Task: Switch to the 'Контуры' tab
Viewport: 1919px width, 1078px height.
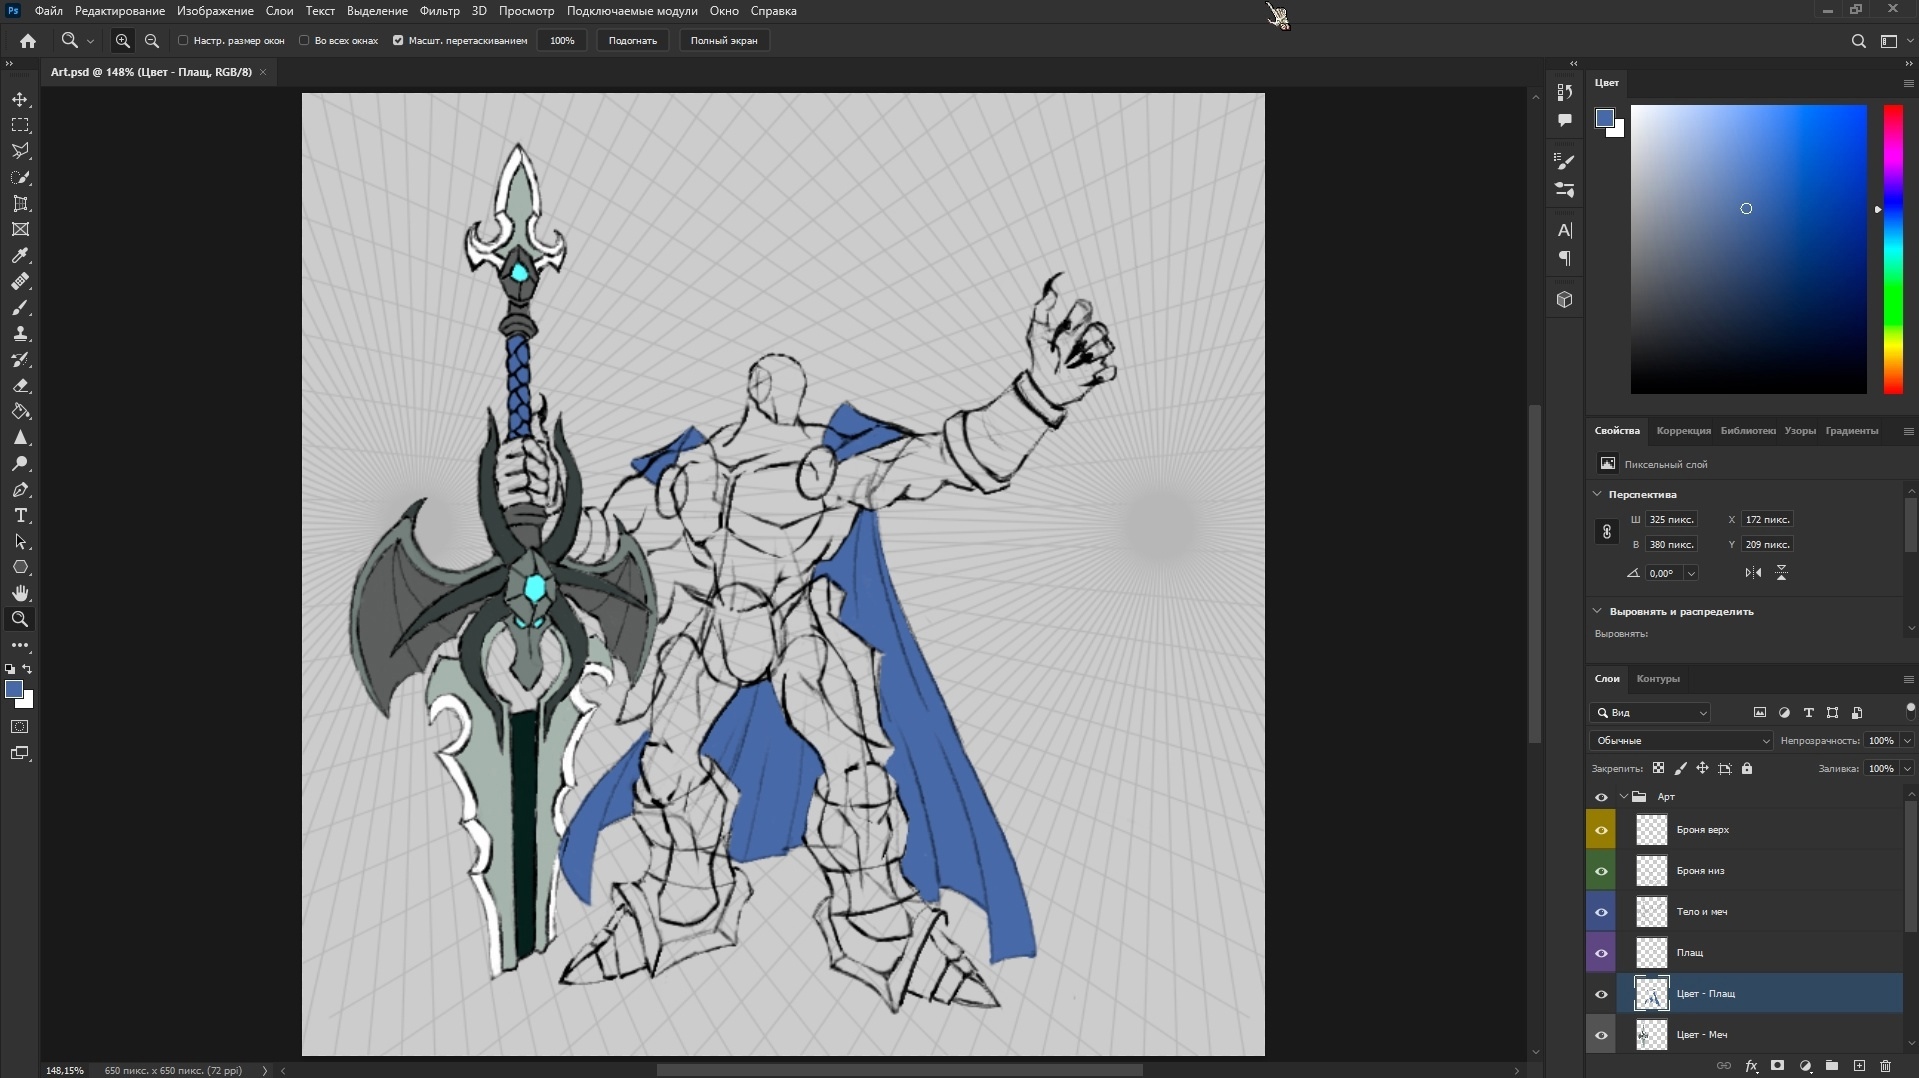Action: click(1657, 679)
